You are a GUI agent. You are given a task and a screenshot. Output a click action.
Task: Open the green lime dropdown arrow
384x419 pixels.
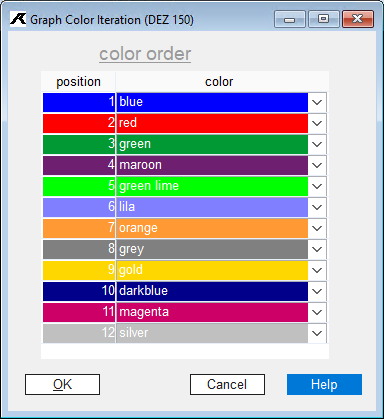point(317,186)
